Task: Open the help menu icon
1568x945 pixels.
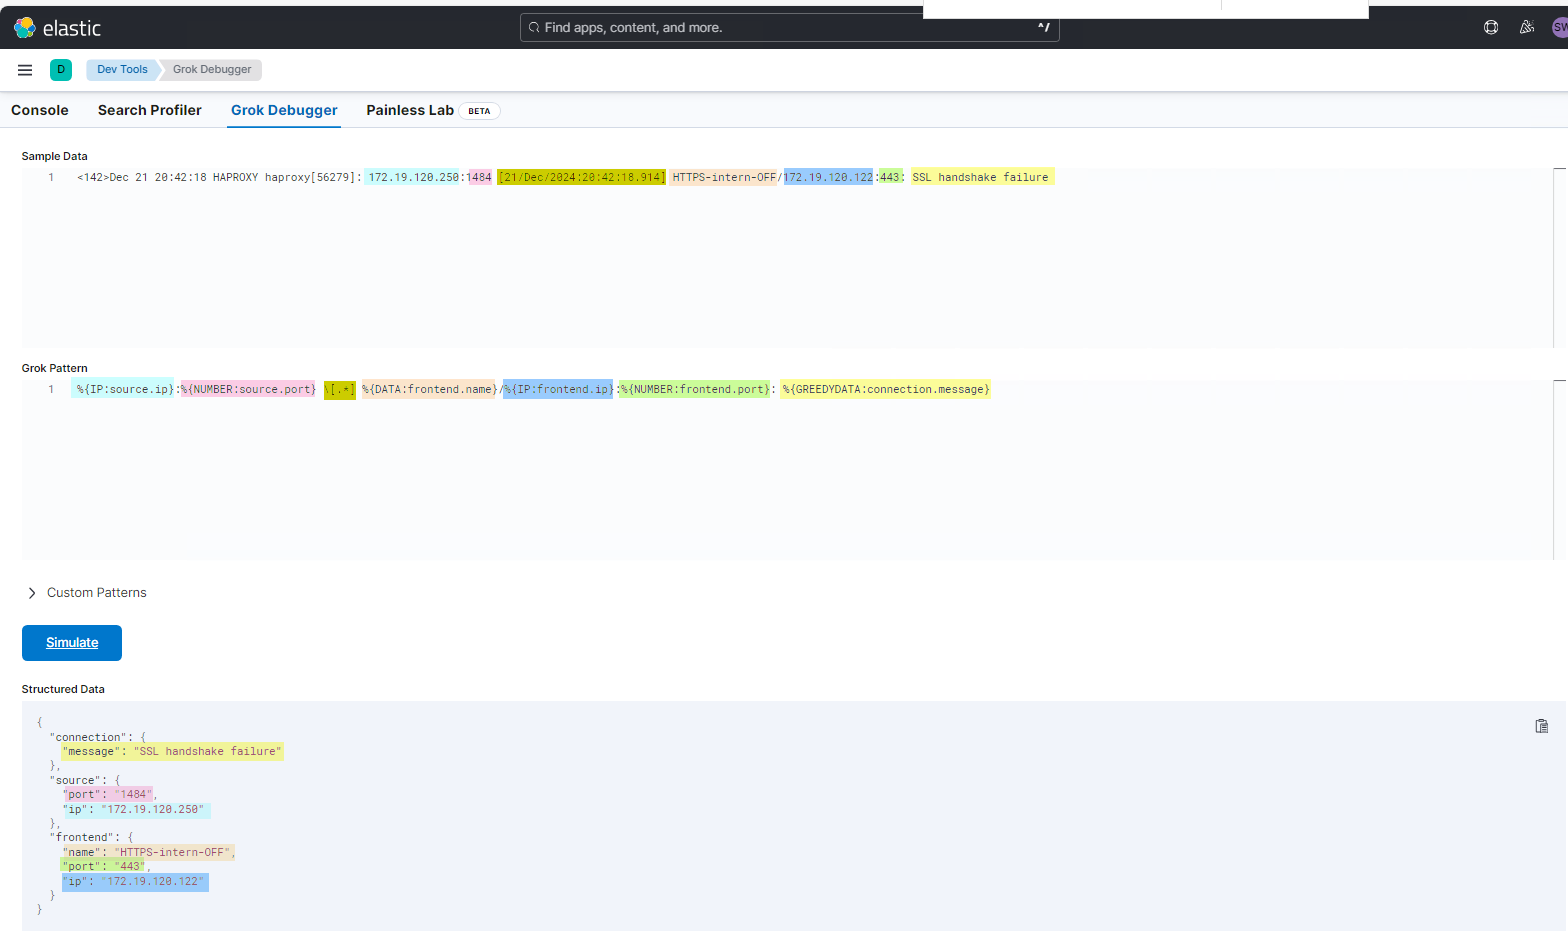Action: [x=1491, y=28]
